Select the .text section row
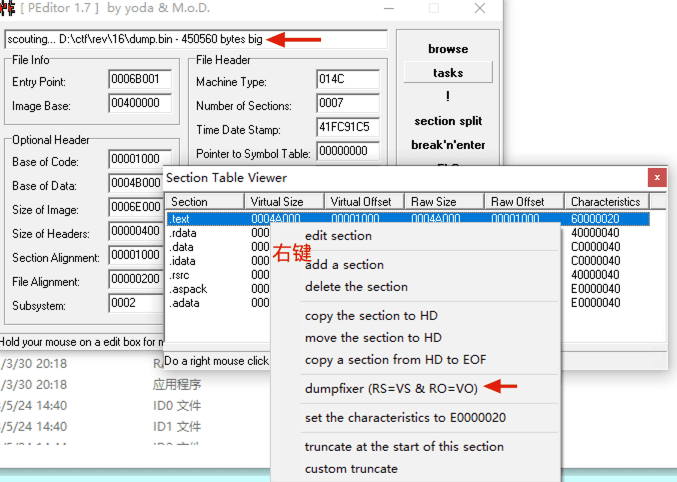 (408, 219)
